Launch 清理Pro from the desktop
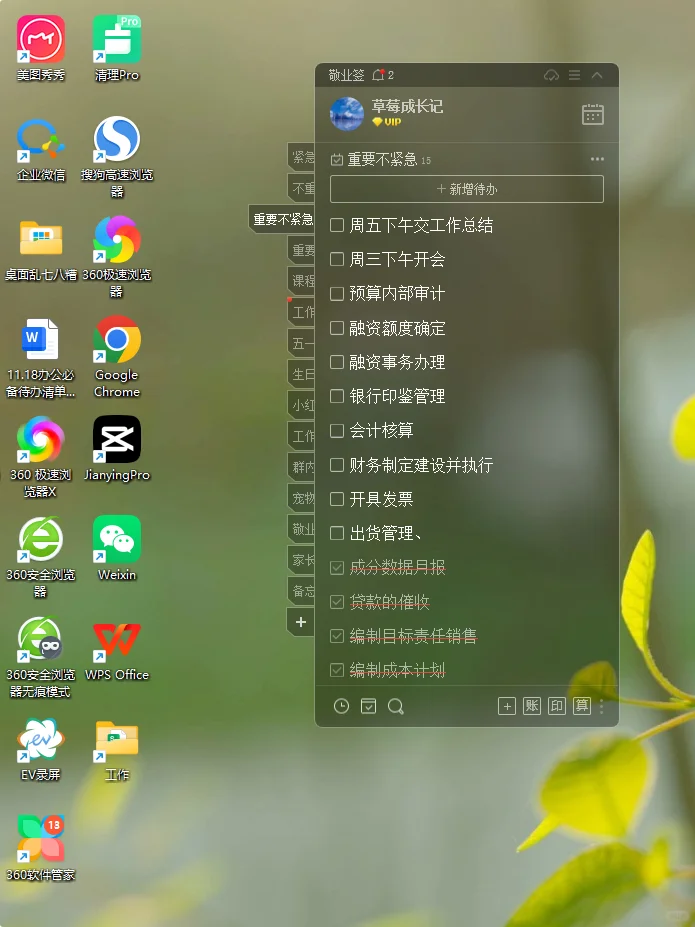 tap(117, 48)
